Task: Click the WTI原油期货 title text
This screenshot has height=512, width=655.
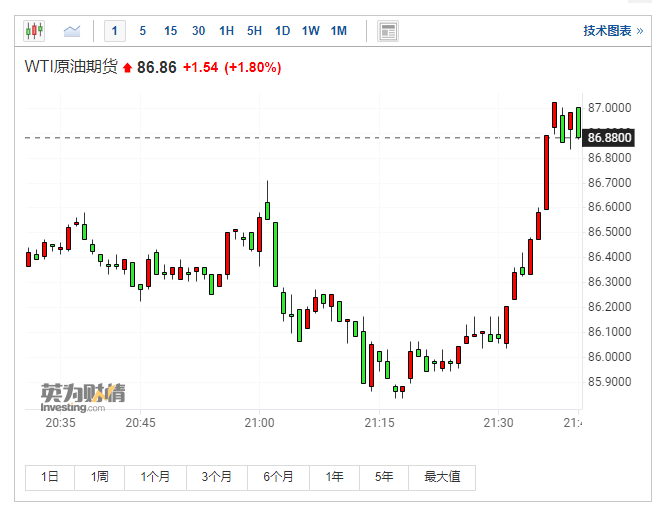Action: (71, 67)
